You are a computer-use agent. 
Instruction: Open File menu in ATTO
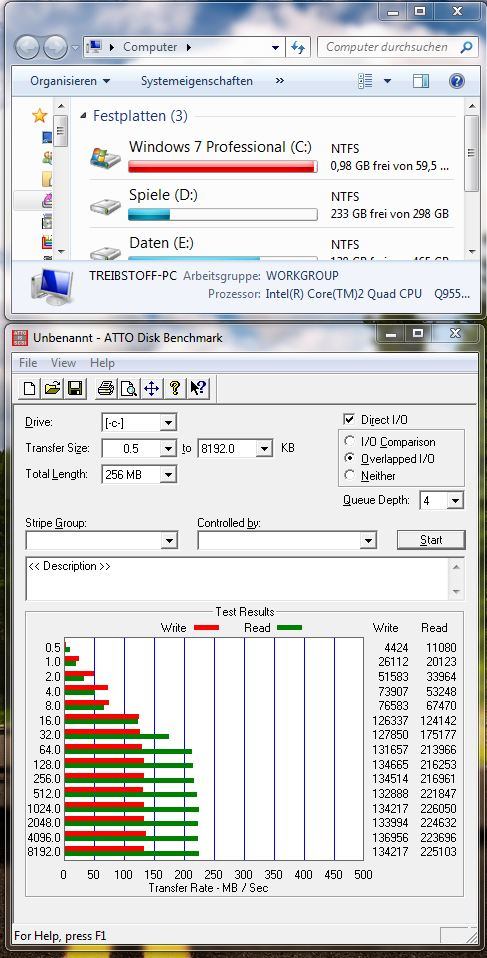(28, 362)
